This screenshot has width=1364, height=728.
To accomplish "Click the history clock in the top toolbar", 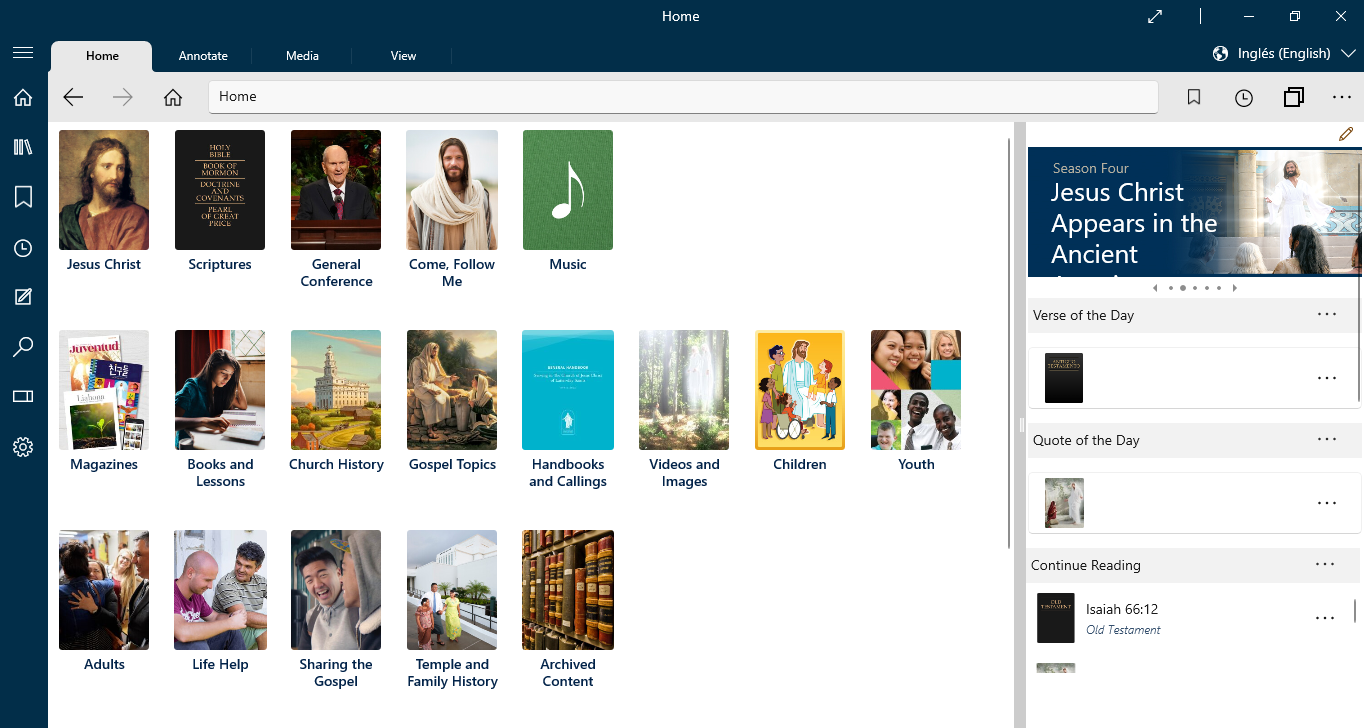I will coord(1243,97).
